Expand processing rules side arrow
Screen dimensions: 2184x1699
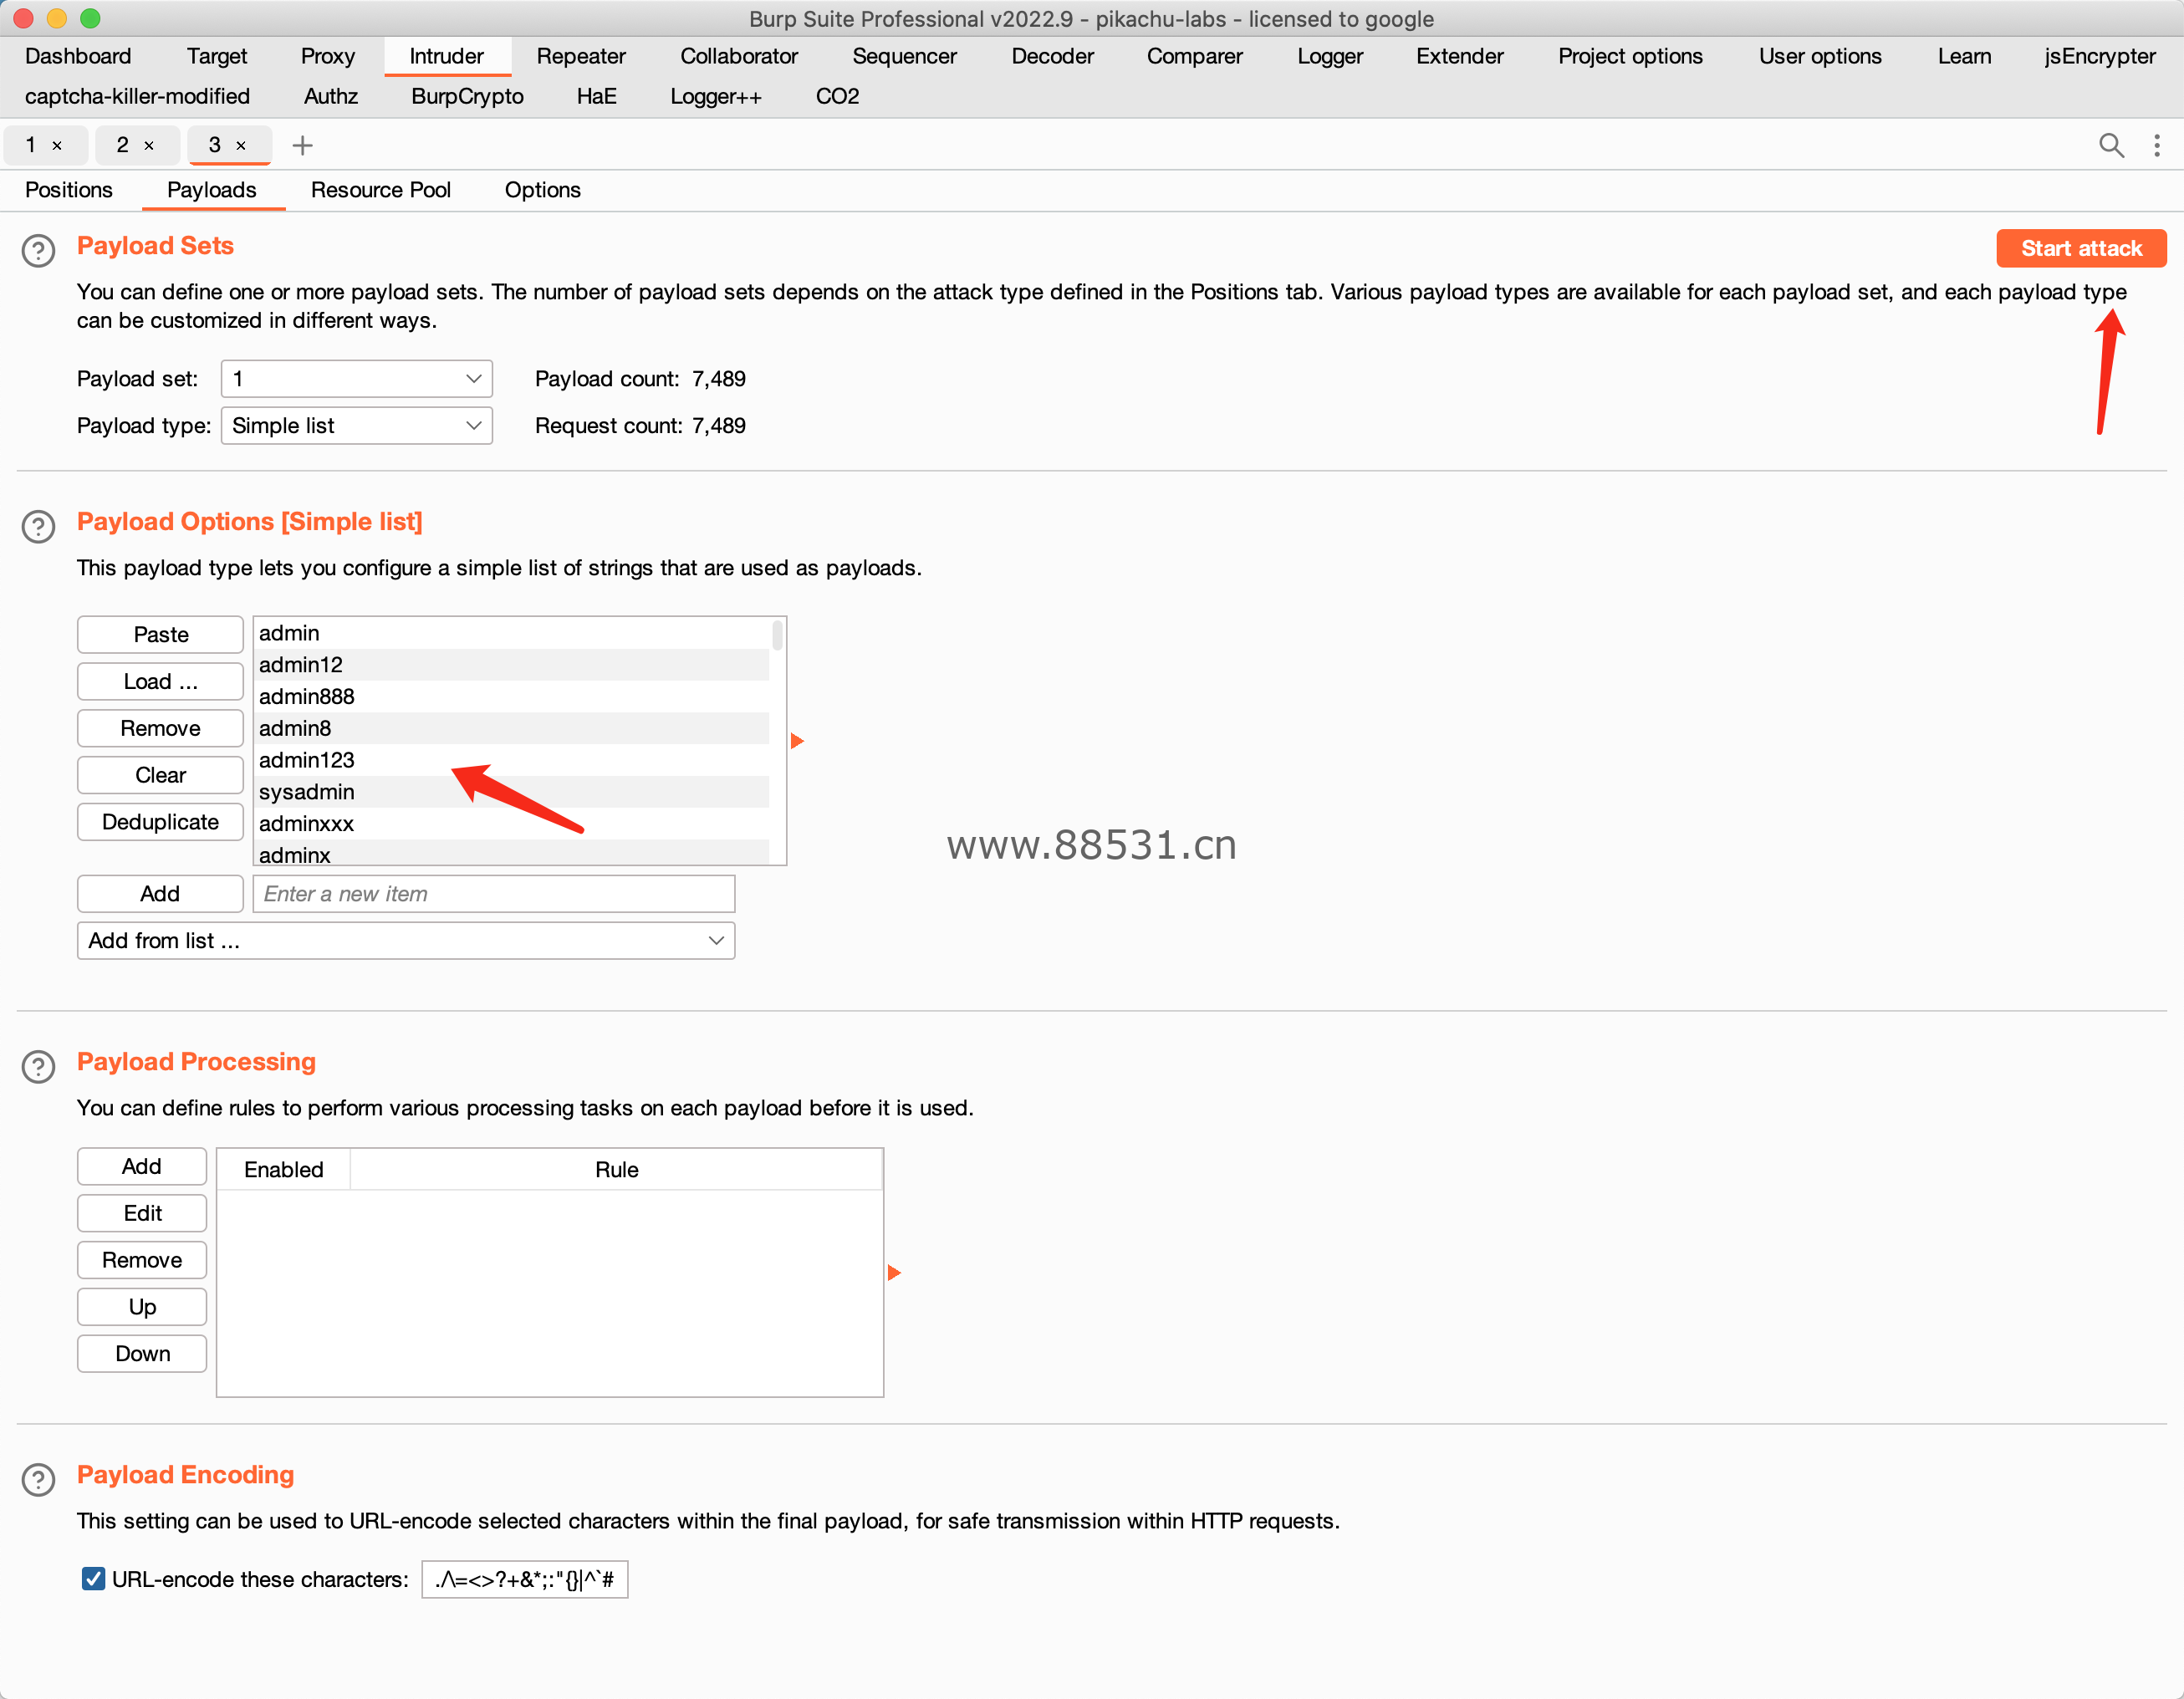tap(894, 1273)
